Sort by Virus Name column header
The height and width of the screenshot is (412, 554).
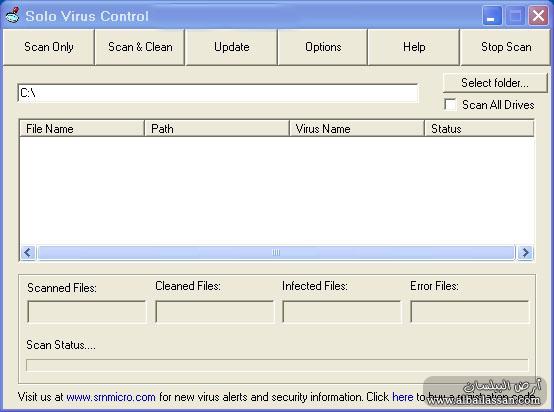356,129
